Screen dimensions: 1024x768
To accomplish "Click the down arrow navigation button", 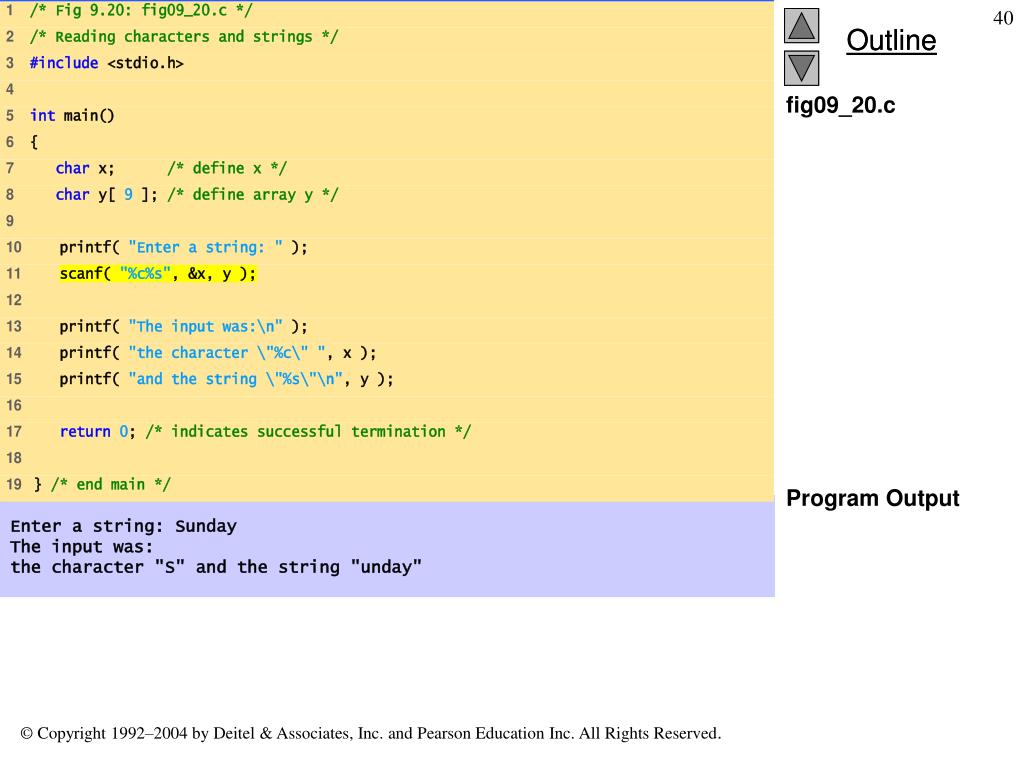I will 801,68.
